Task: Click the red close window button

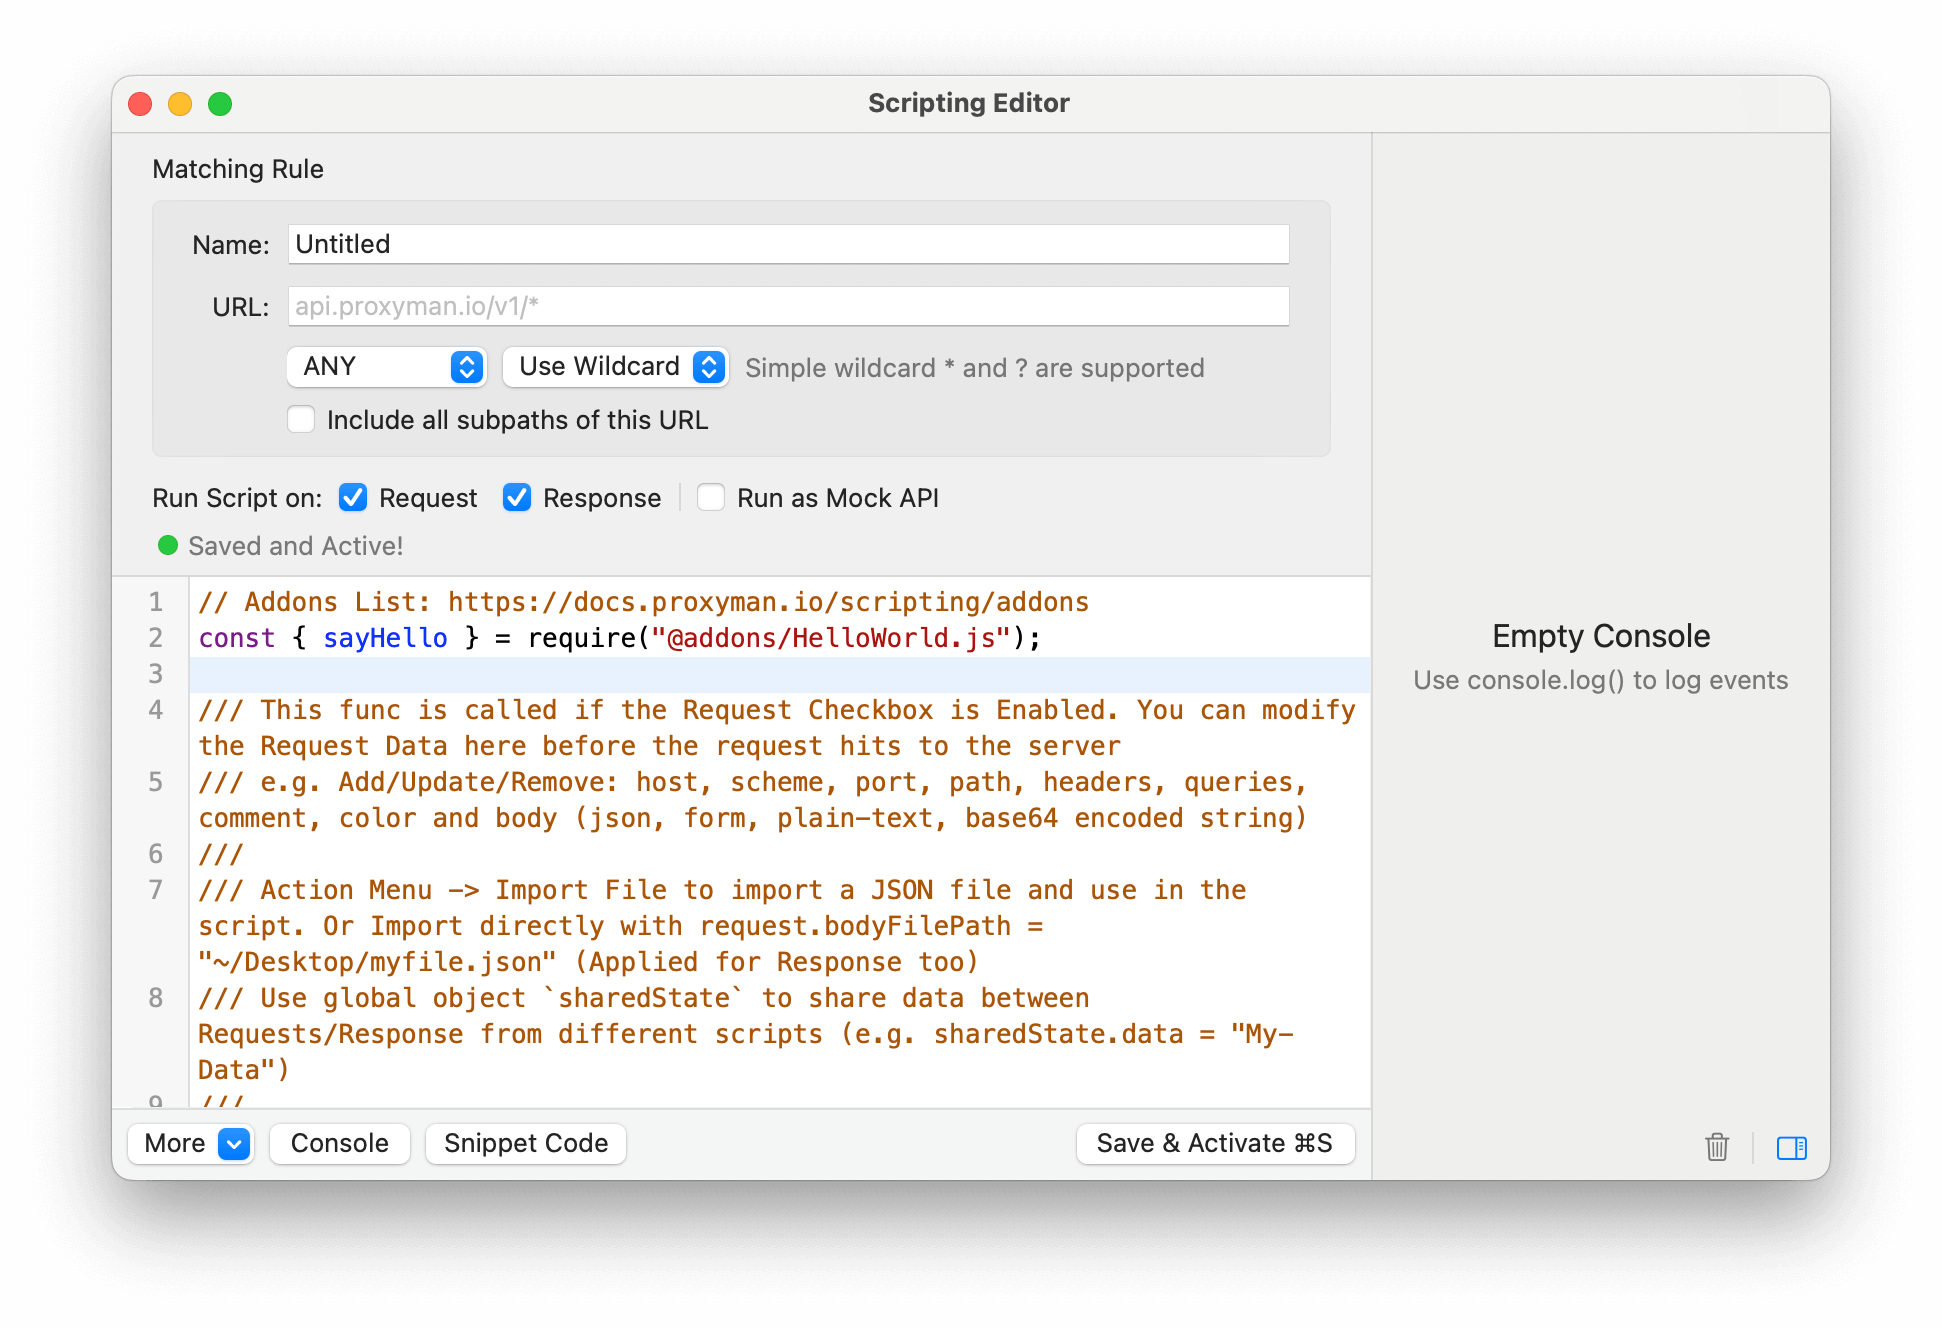Action: click(x=140, y=104)
